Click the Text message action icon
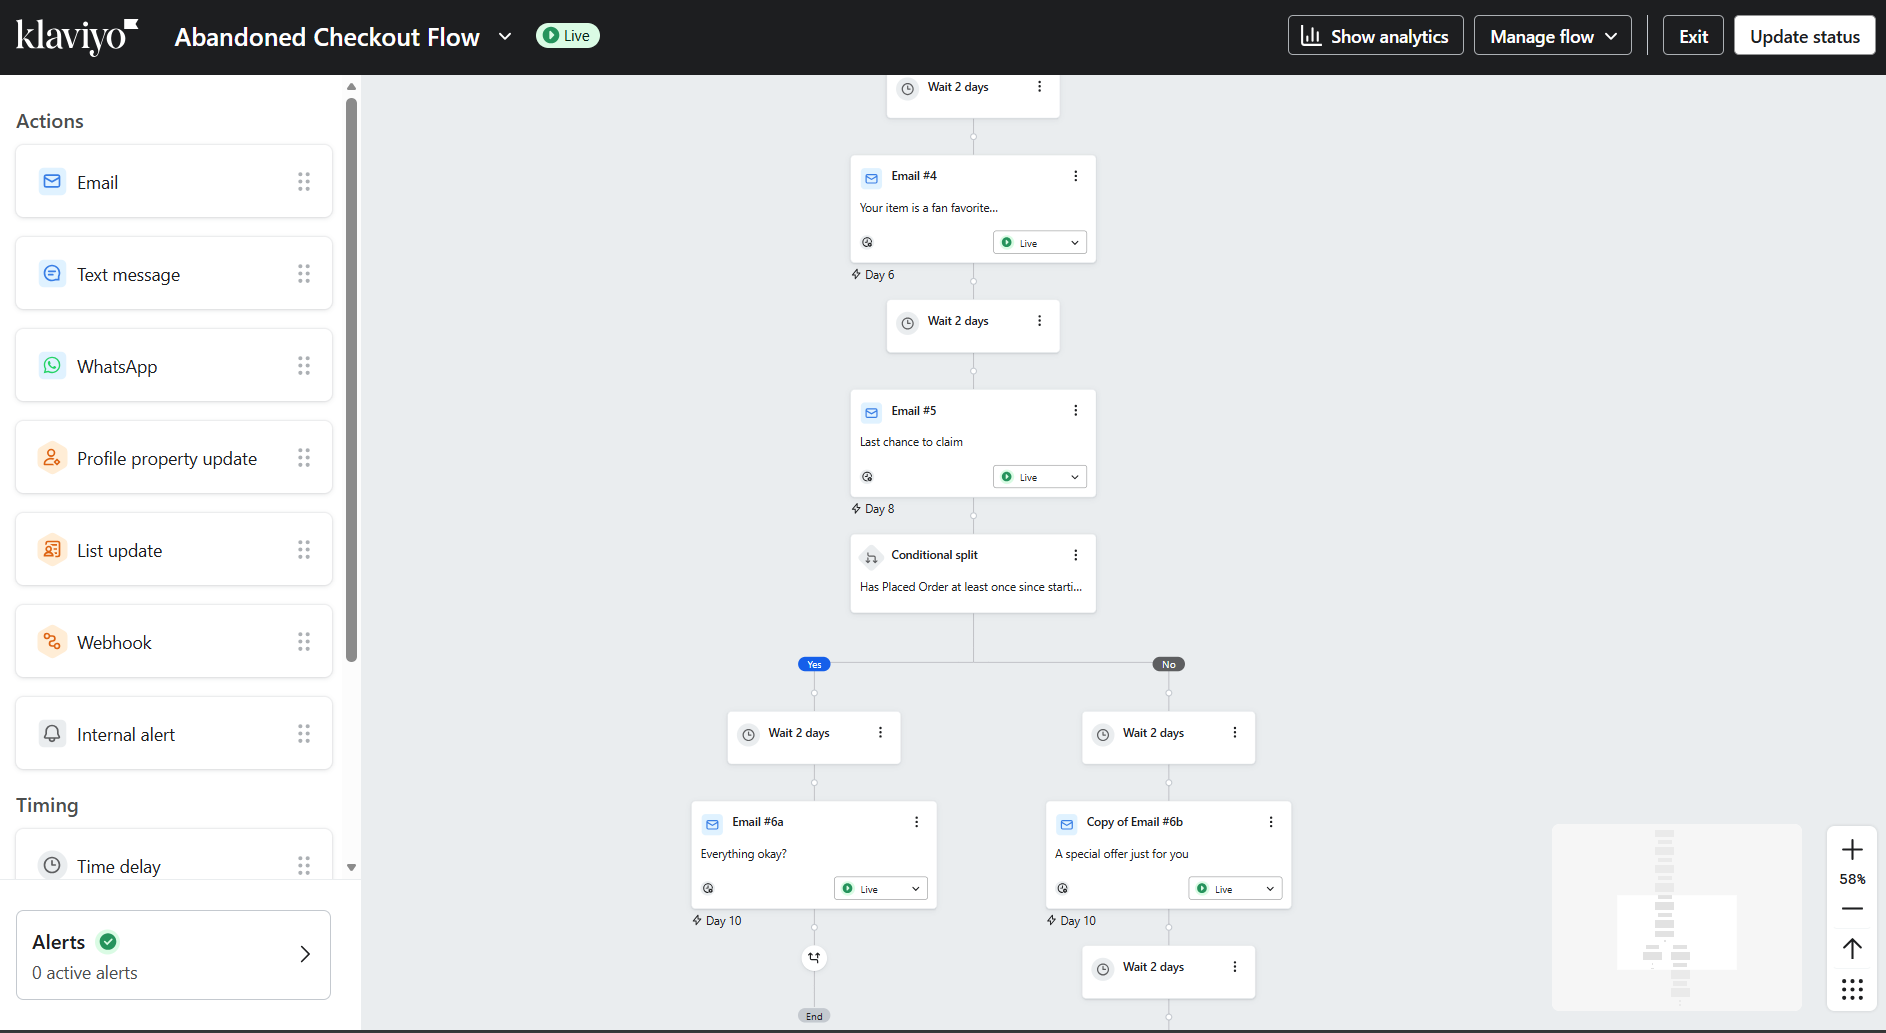The width and height of the screenshot is (1886, 1033). tap(52, 273)
